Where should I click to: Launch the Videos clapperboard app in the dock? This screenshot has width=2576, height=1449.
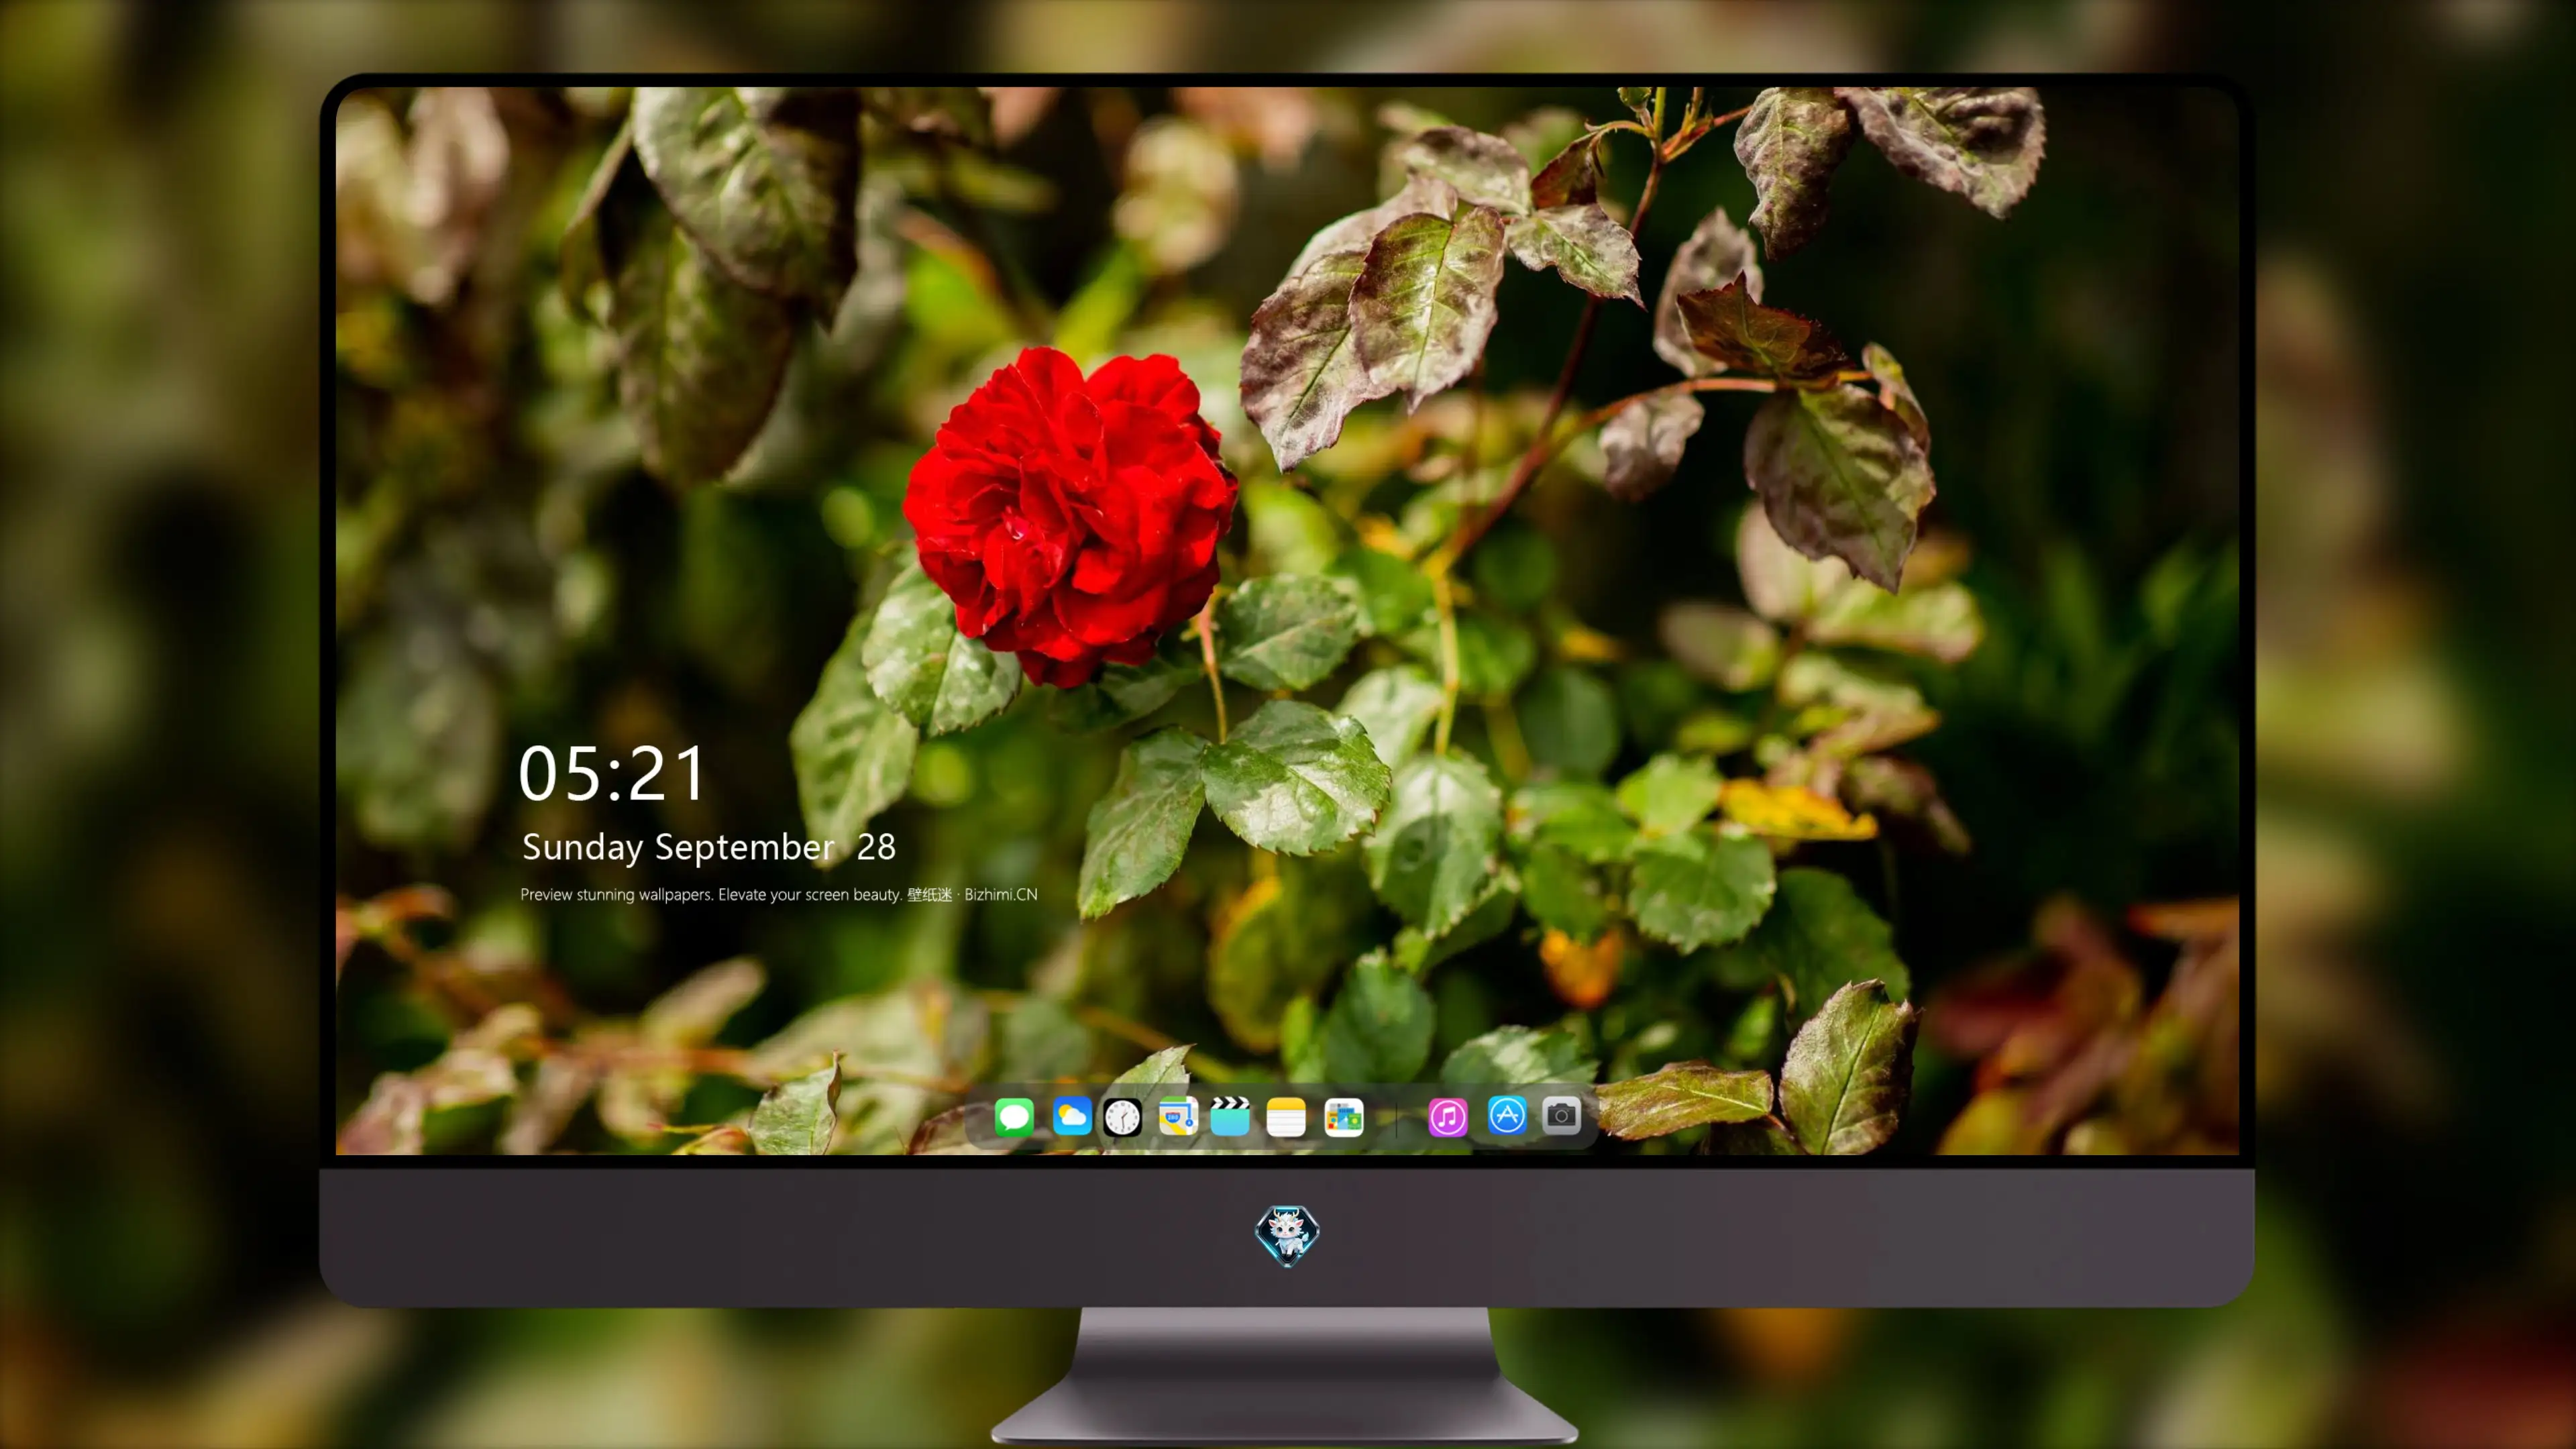click(1230, 1116)
